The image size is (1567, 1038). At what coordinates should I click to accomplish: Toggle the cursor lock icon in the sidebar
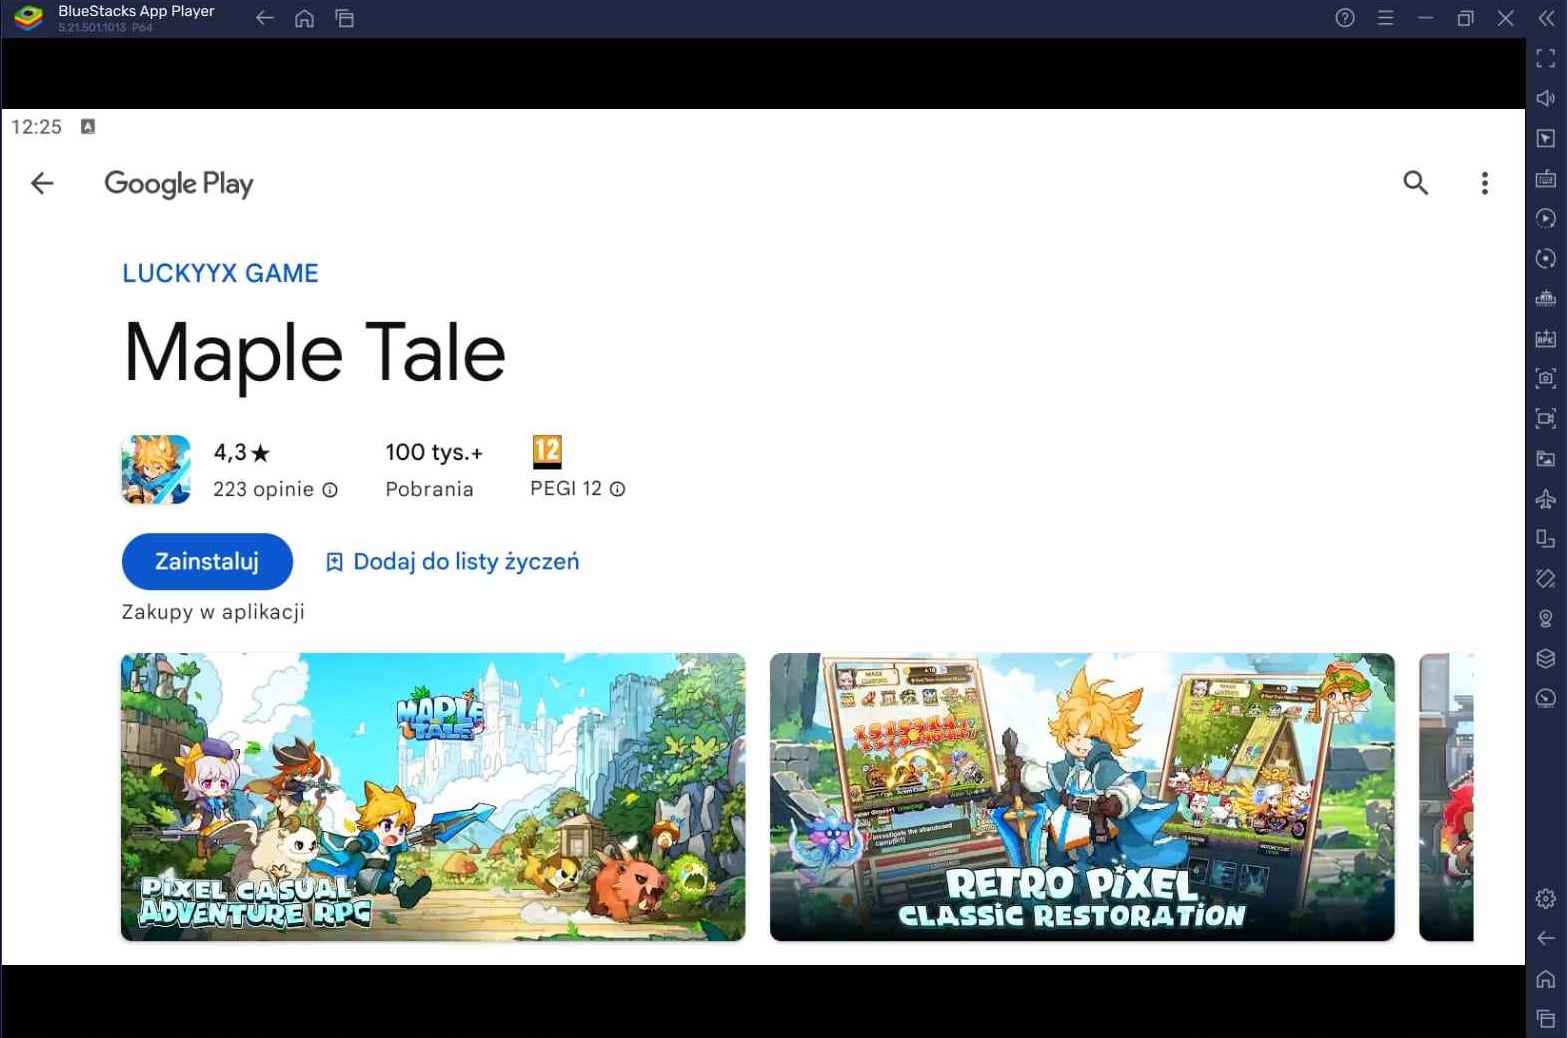coord(1546,138)
